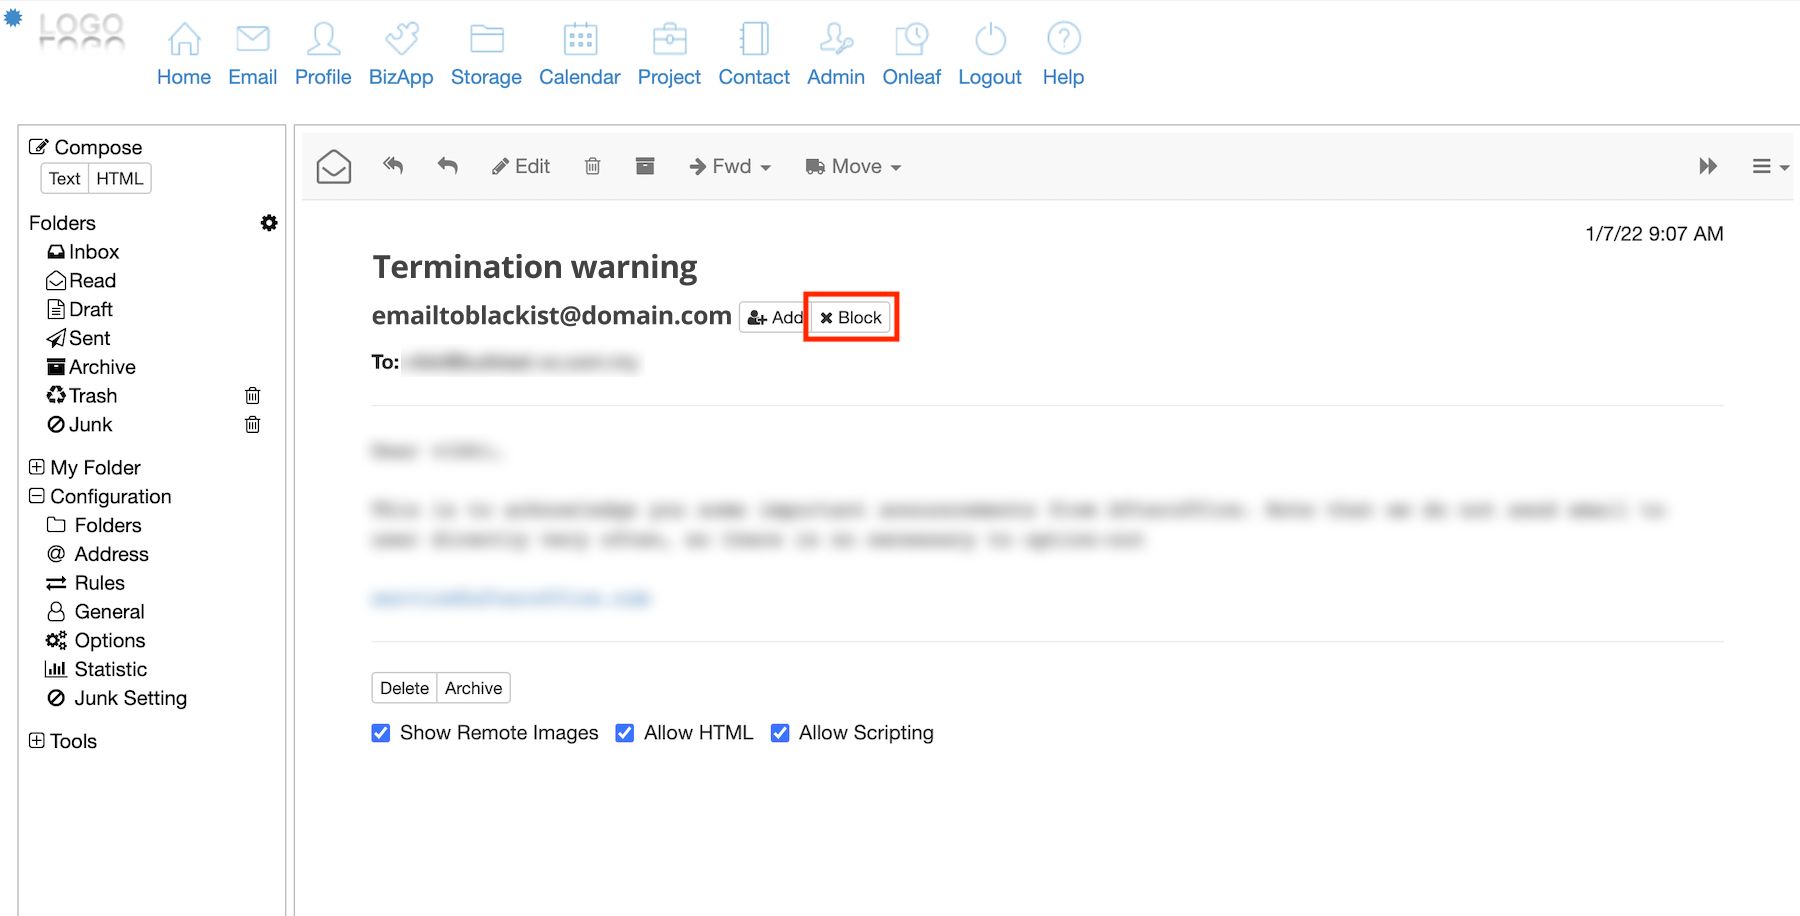1800x916 pixels.
Task: Mark message with open envelope icon
Action: [x=334, y=166]
